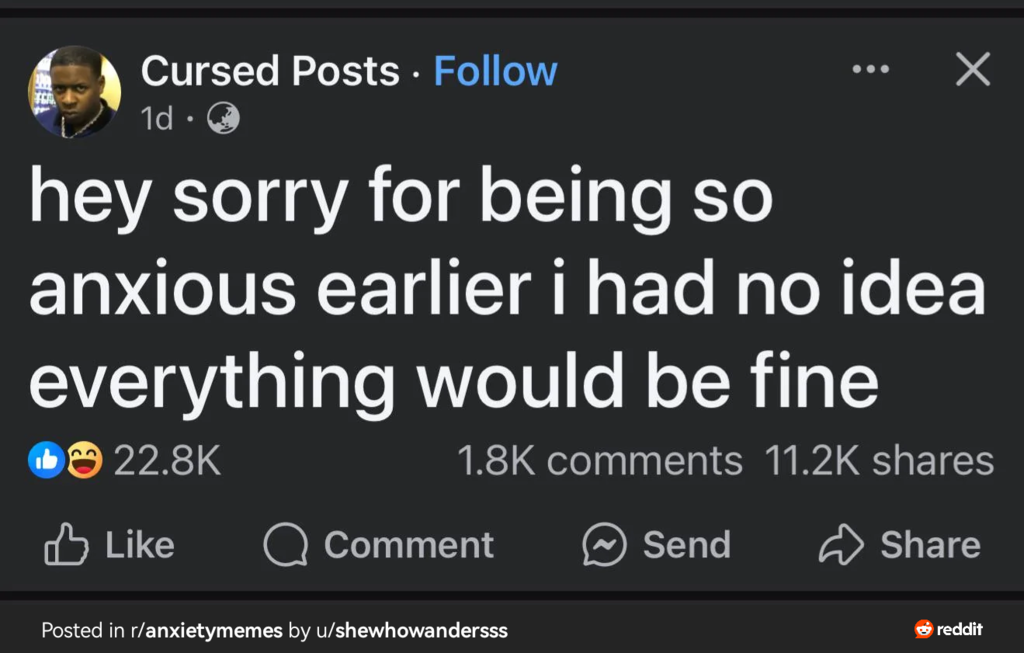Click the blue thumbs-up reaction icon
This screenshot has height=653, width=1024.
(x=46, y=460)
